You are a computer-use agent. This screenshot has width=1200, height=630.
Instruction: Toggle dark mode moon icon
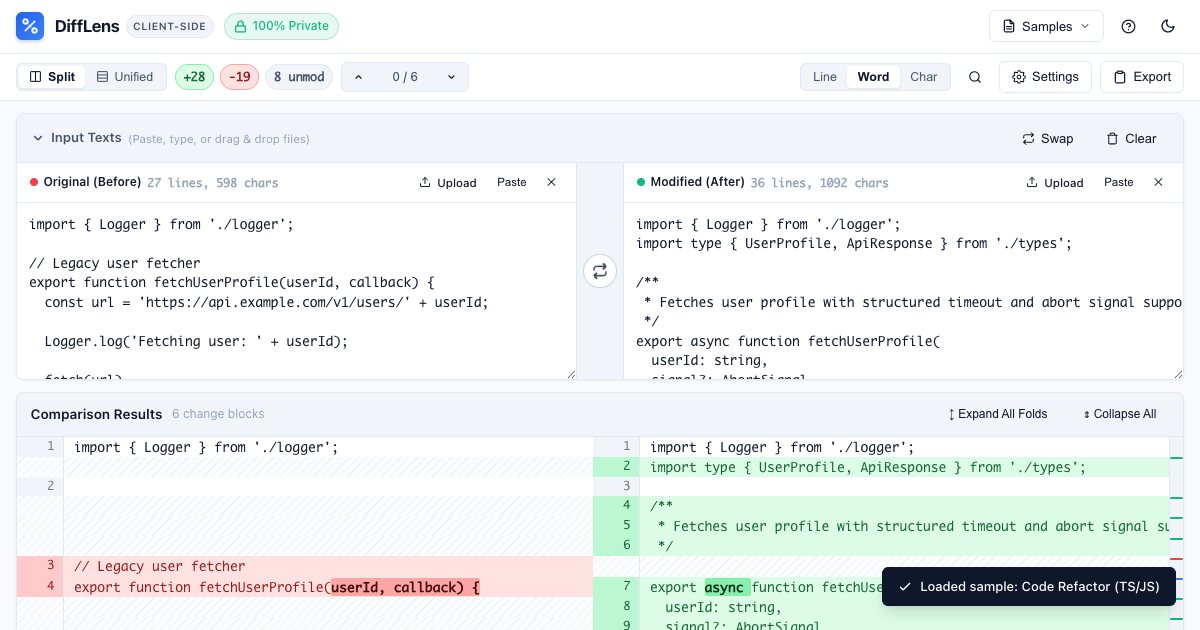1168,26
